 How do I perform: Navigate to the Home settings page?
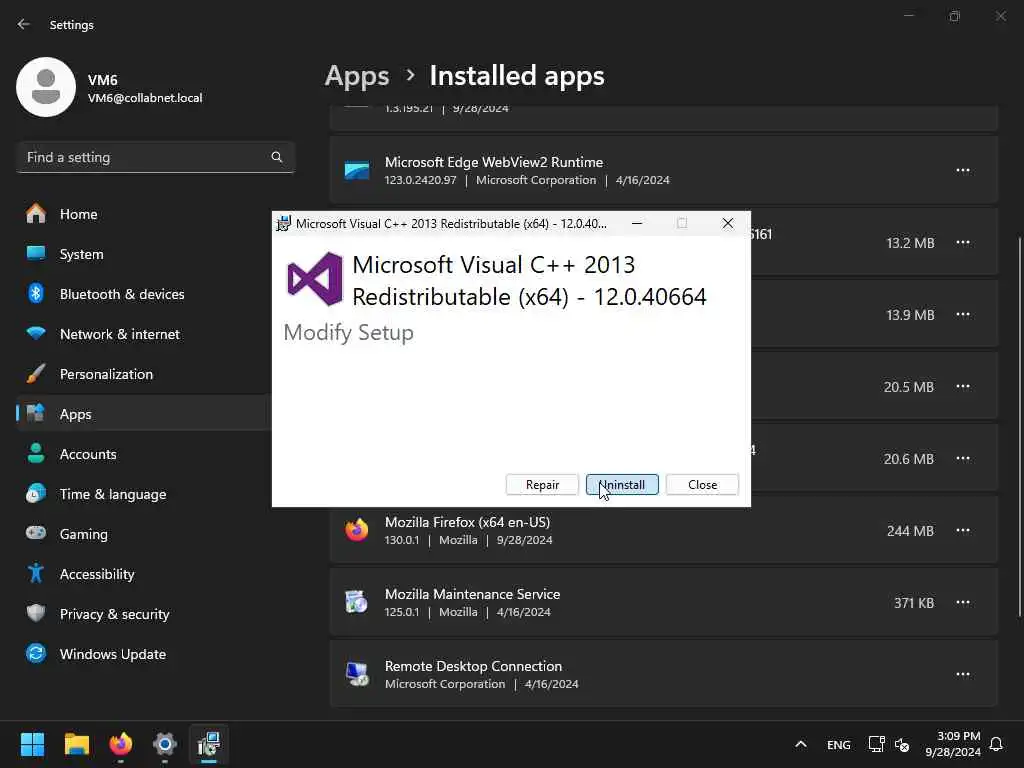click(x=78, y=214)
